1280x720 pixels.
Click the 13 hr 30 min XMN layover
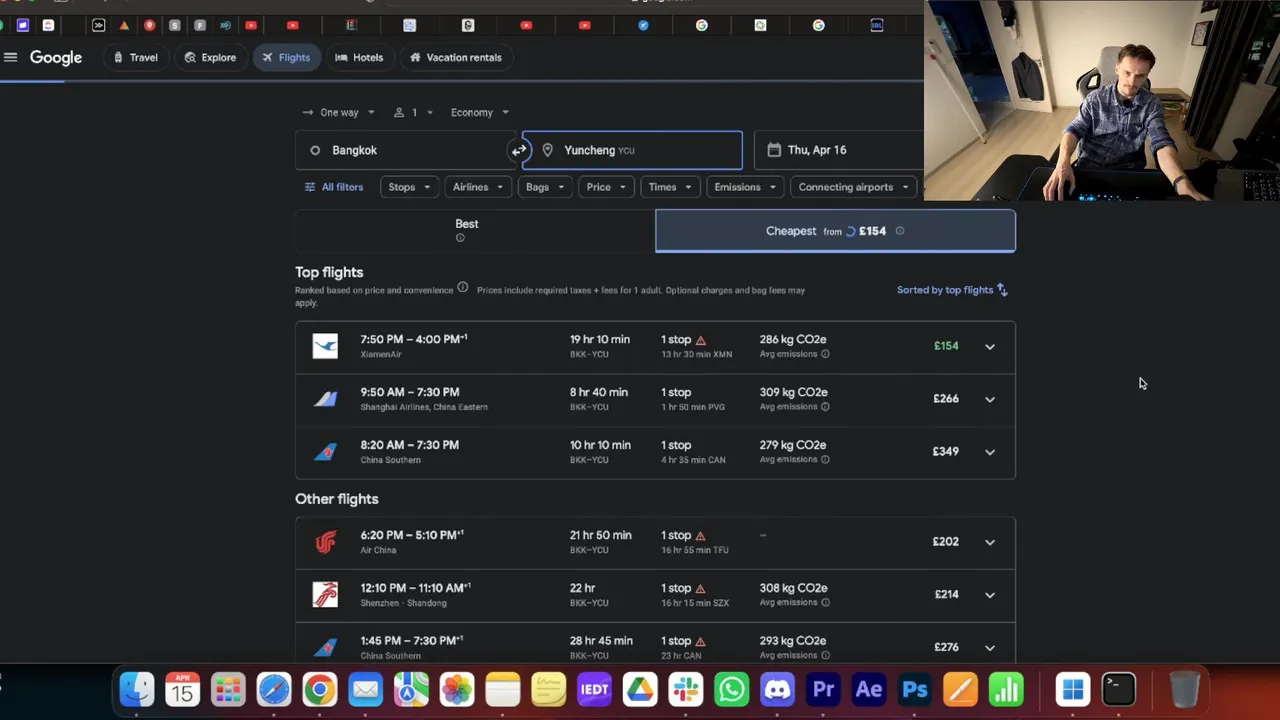696,354
